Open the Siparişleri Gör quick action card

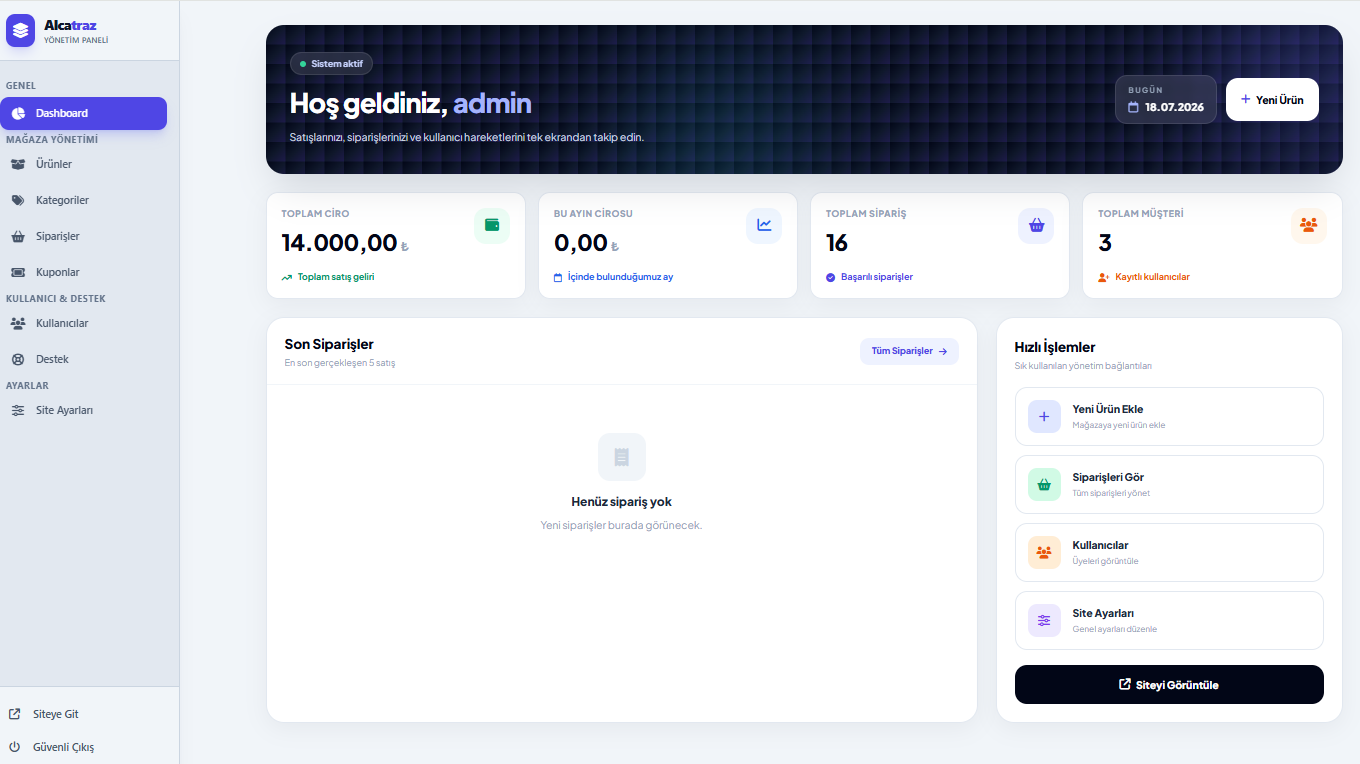(x=1169, y=484)
